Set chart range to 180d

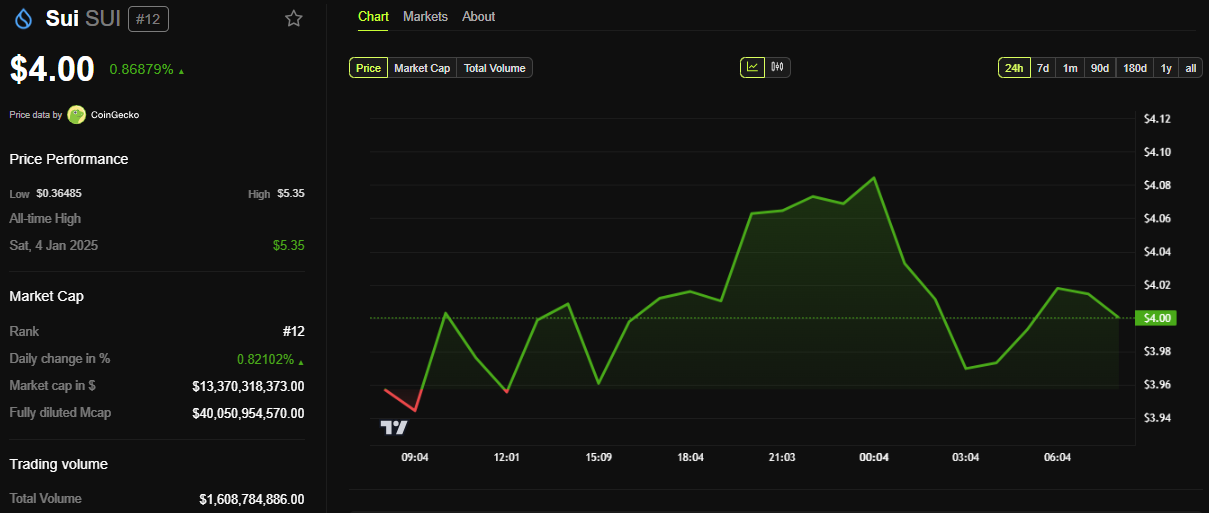tap(1135, 68)
